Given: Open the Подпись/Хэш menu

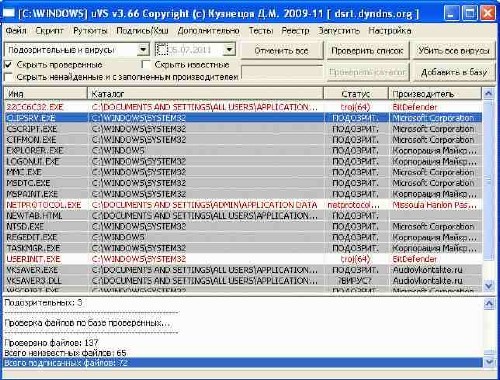Looking at the screenshot, I should (x=142, y=31).
